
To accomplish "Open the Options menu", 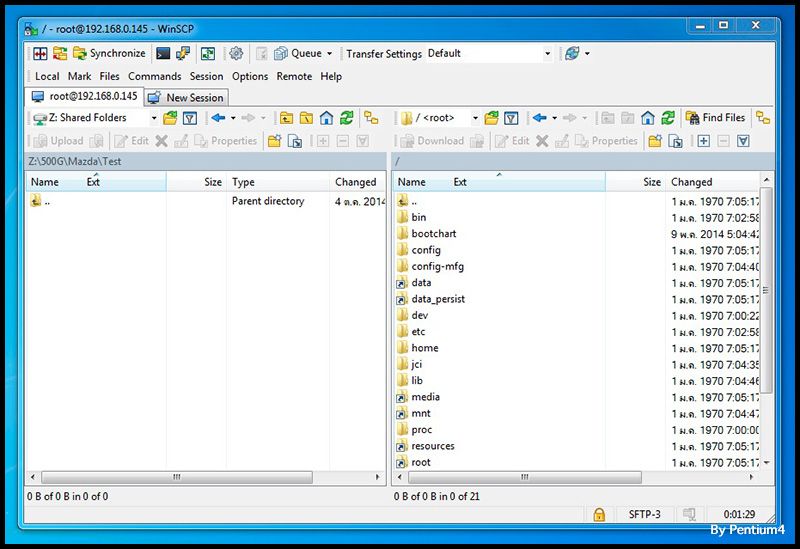I will click(x=249, y=76).
